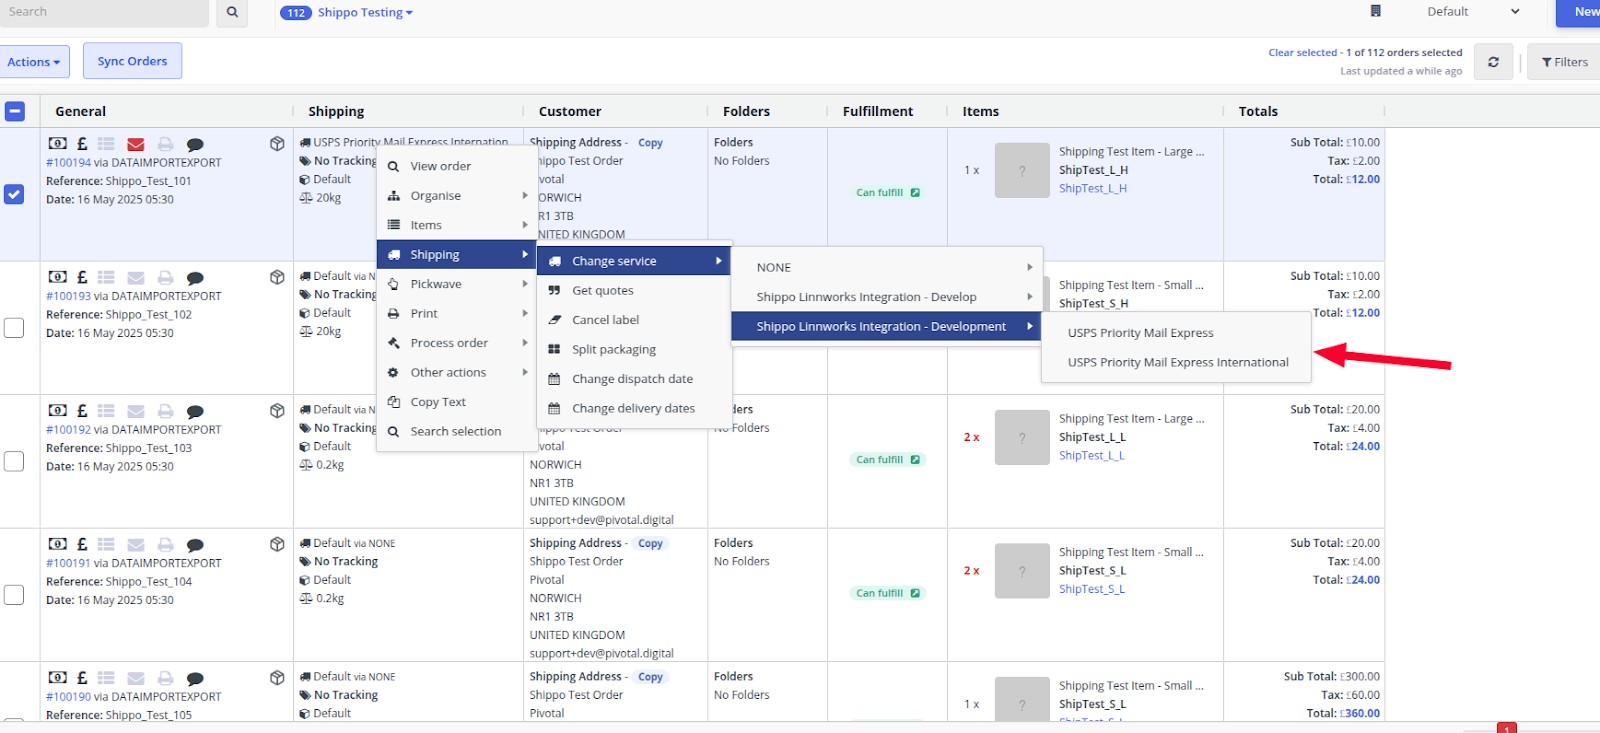Click the payment banknote icon on order #100190
Viewport: 1600px width, 733px height.
[58, 678]
